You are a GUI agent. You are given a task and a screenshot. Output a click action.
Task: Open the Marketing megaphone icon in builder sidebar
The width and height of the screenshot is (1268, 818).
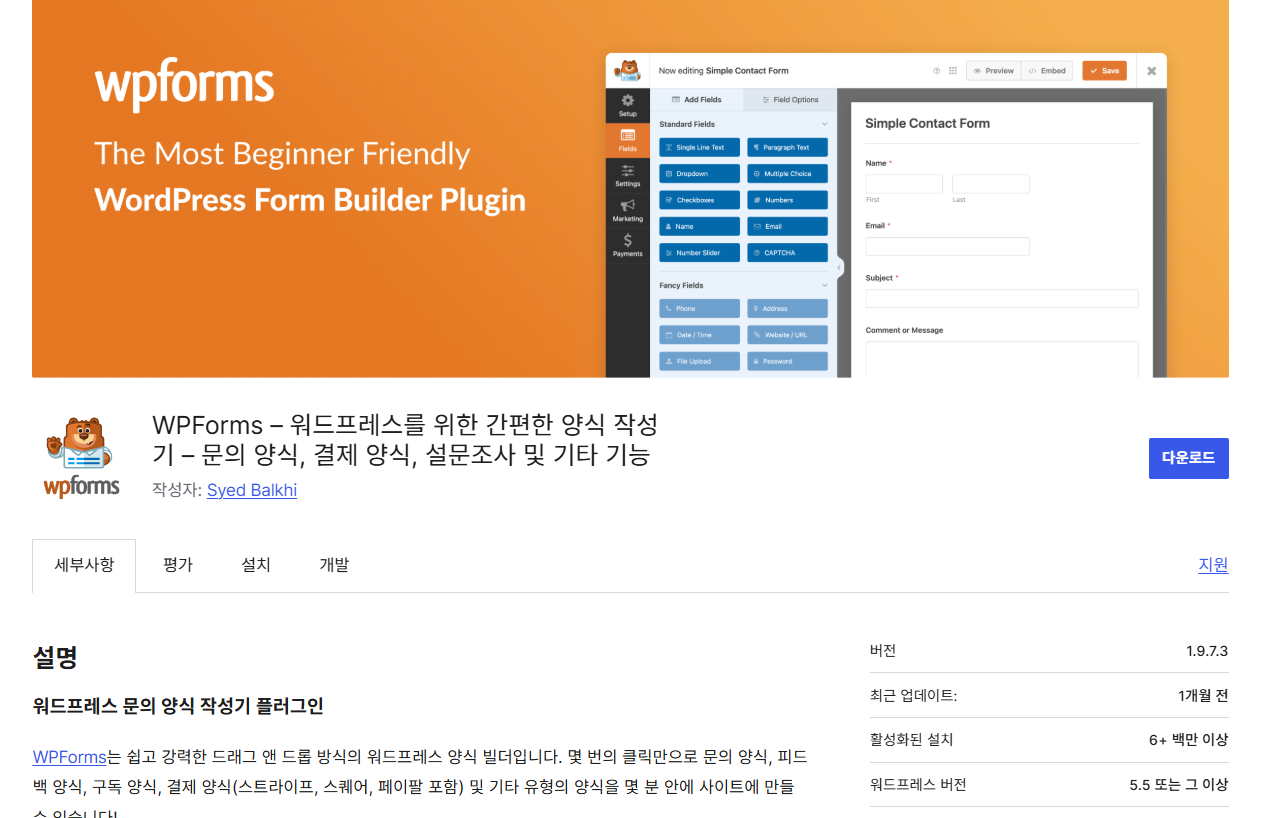pos(627,205)
